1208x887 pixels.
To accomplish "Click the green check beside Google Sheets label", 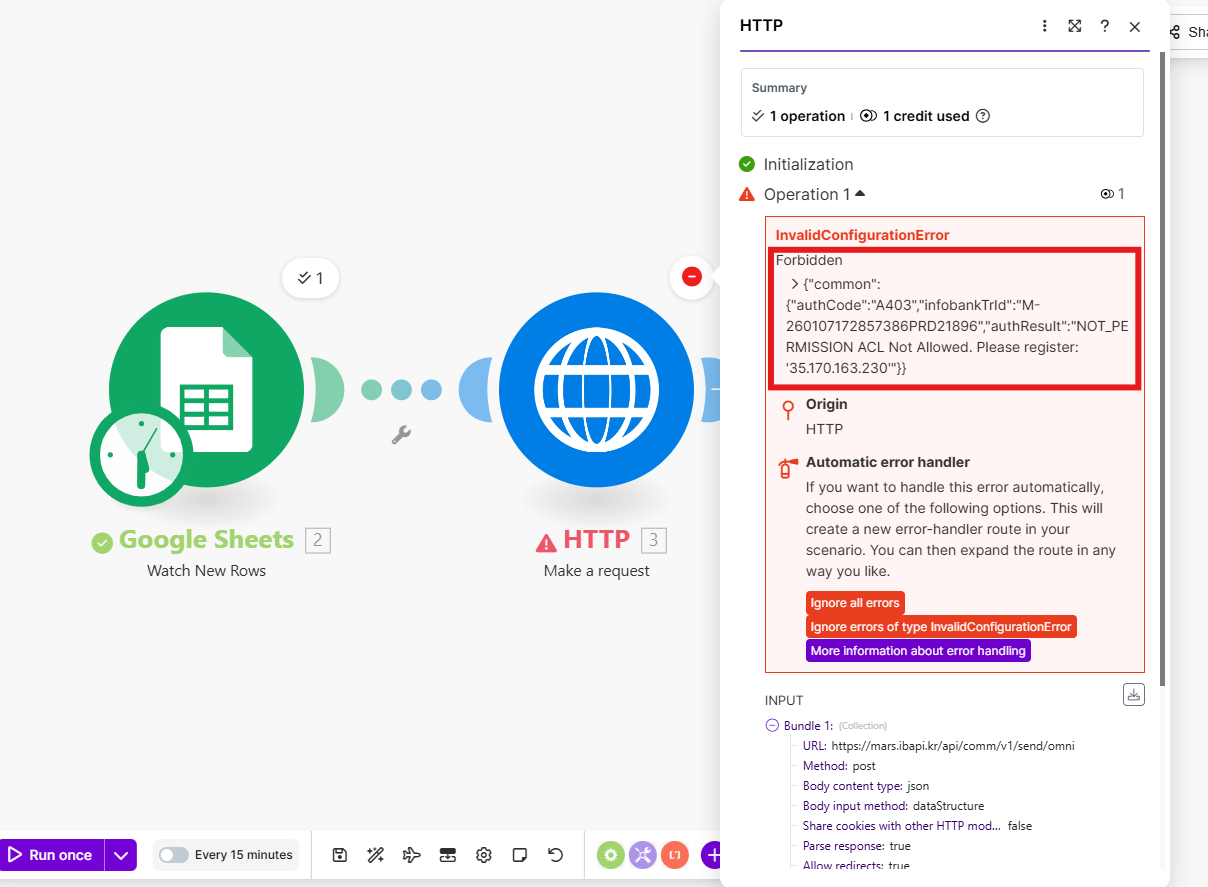I will [102, 543].
